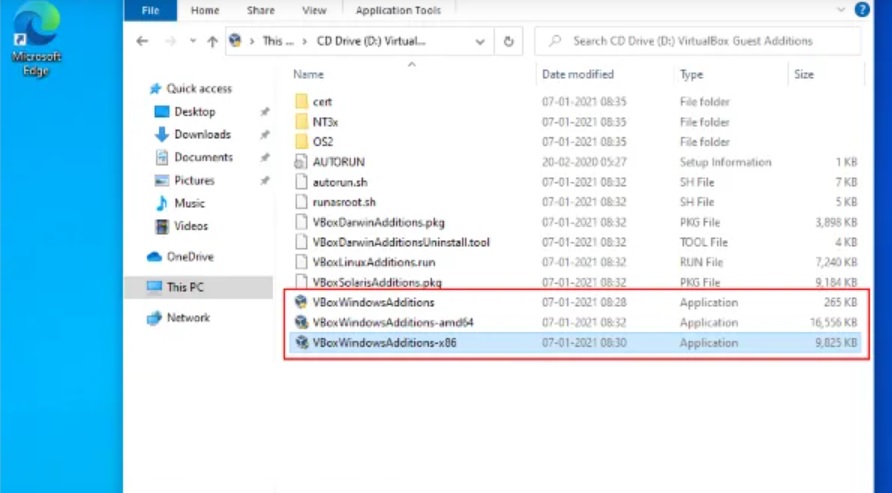Open Pictures in the navigation pane

194,181
